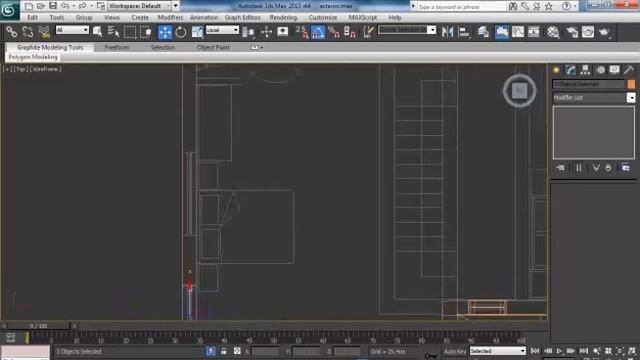The width and height of the screenshot is (640, 360).
Task: Open Edit Named Selection Sets
Action: tap(368, 32)
